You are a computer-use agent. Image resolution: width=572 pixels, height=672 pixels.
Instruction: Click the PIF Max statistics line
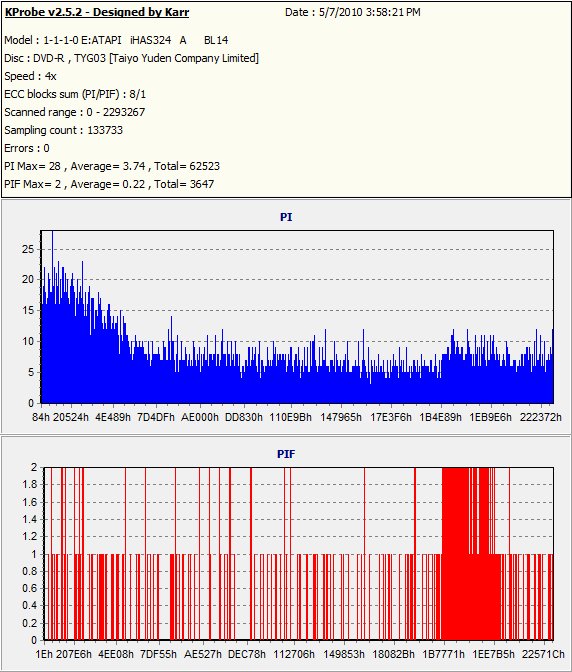click(x=109, y=184)
